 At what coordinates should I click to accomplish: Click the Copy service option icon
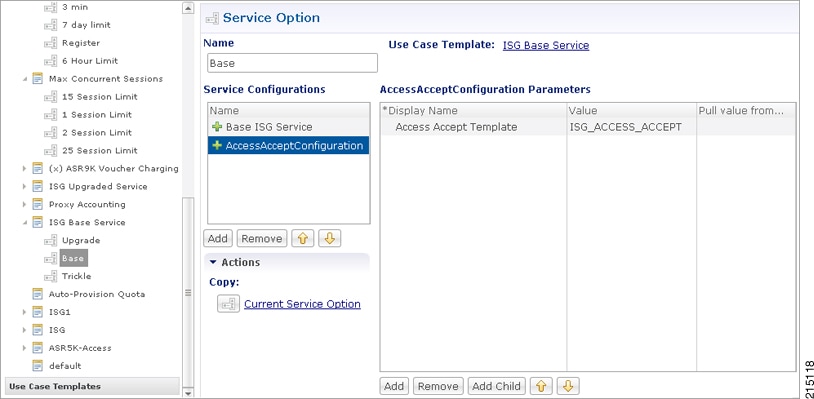pos(228,304)
